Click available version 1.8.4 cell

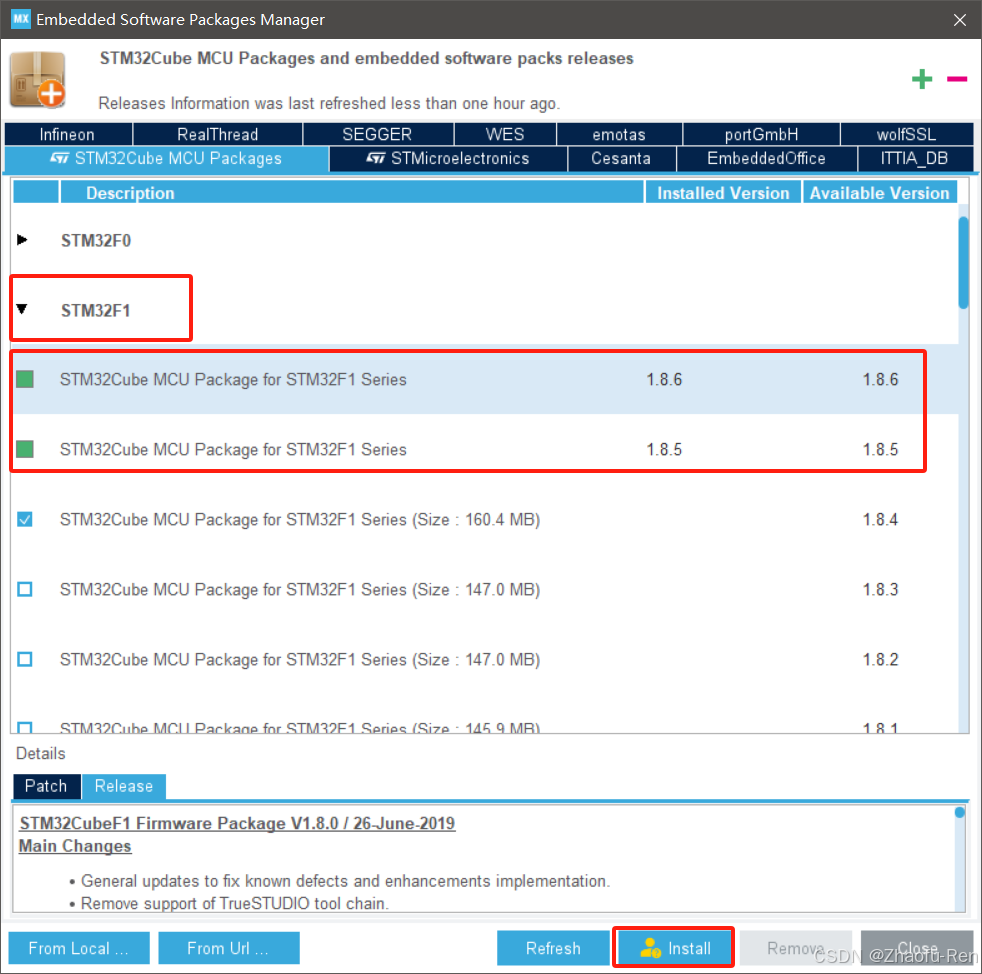[881, 520]
